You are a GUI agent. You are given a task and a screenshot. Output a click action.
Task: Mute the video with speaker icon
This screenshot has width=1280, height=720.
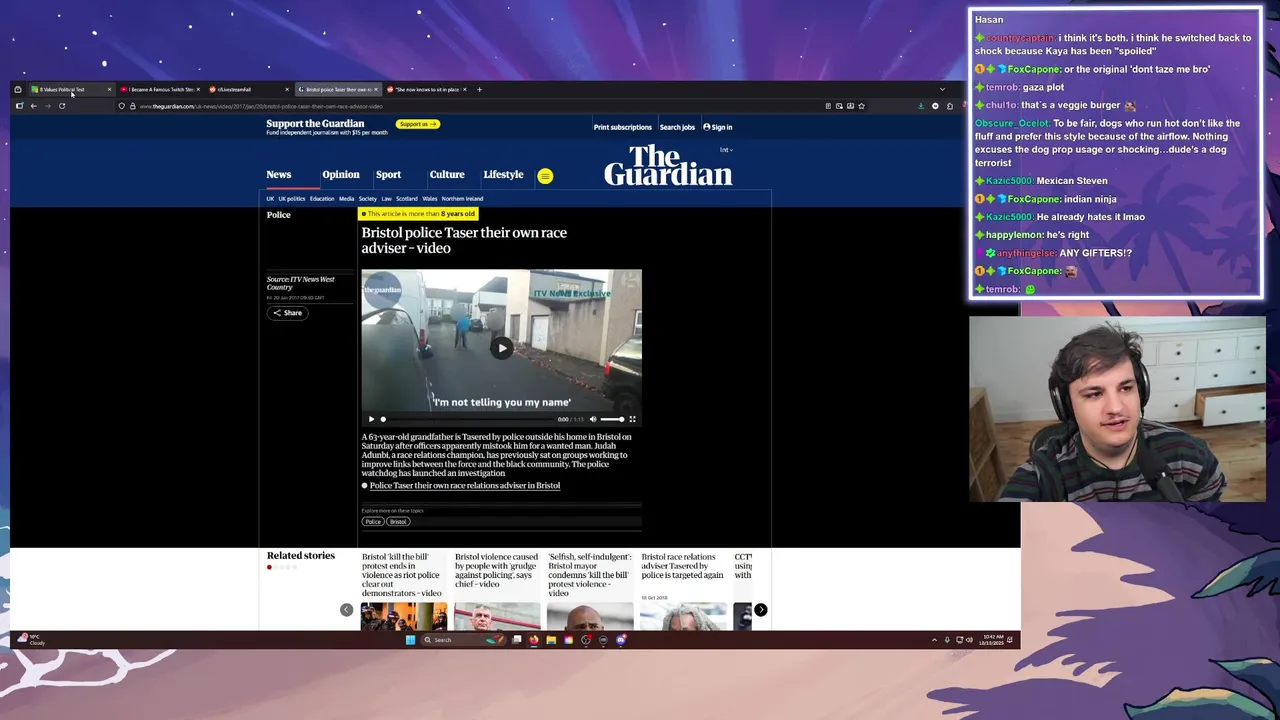593,419
